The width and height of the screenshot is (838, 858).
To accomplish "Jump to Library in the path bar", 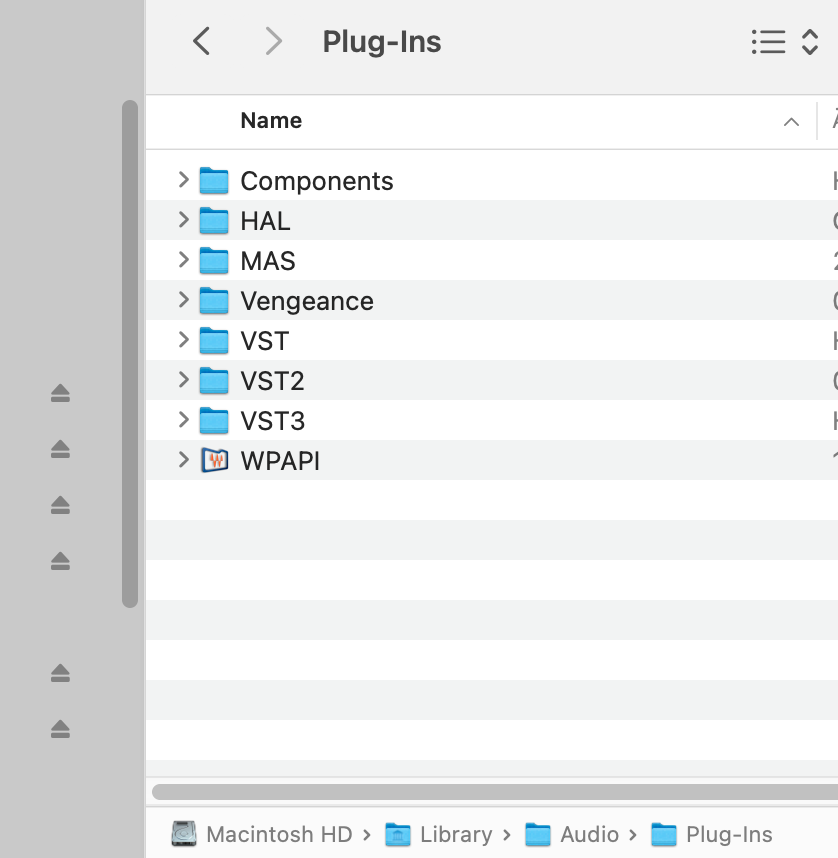I will point(456,834).
